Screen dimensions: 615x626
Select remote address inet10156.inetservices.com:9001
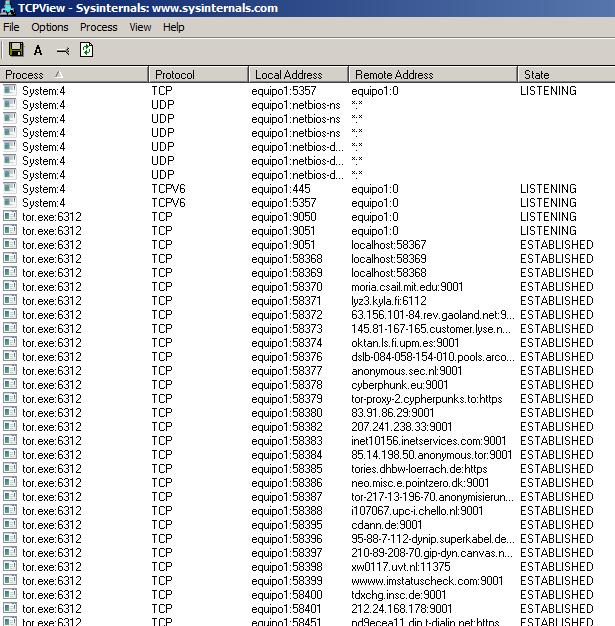(x=429, y=441)
